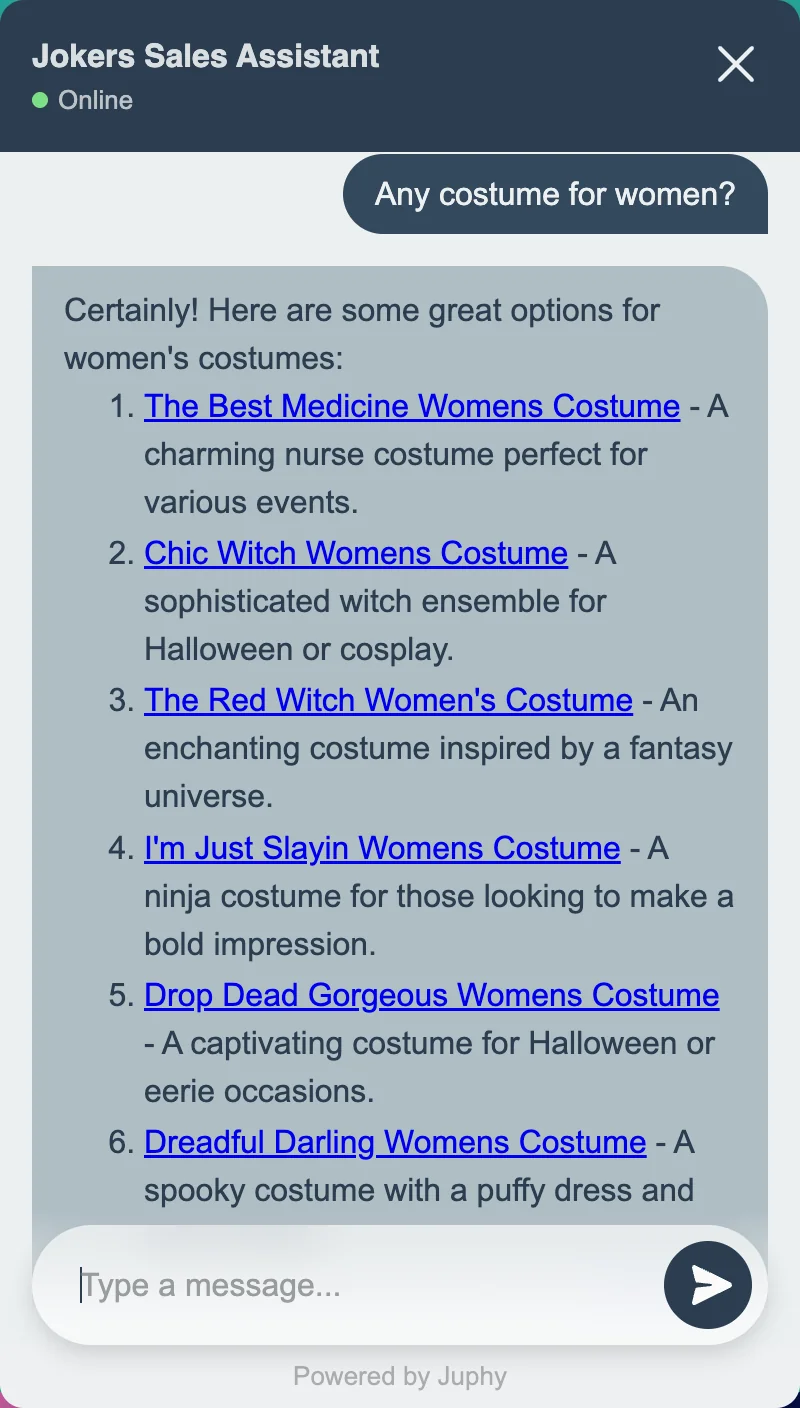Focus the 'Type a message...' input field
This screenshot has height=1408, width=800.
pos(360,1285)
